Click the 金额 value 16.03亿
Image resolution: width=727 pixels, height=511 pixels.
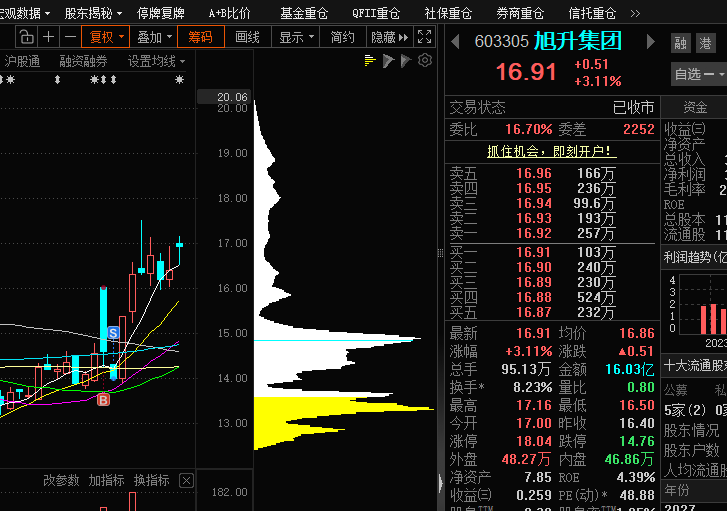point(629,369)
